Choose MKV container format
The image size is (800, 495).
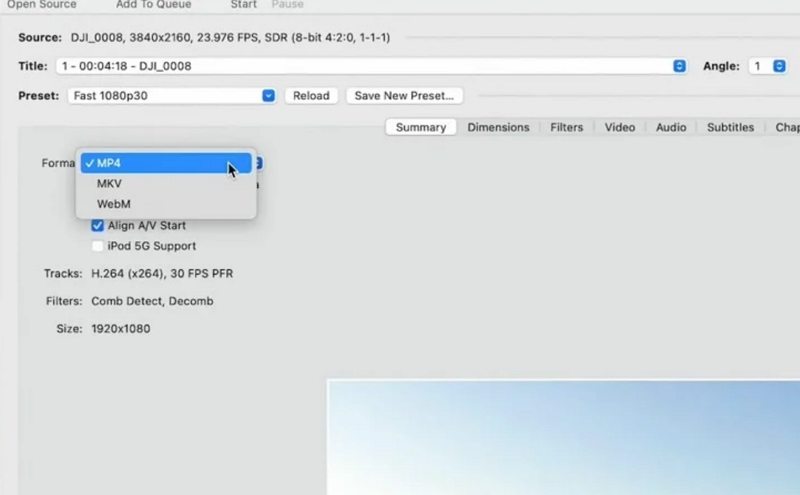166,183
